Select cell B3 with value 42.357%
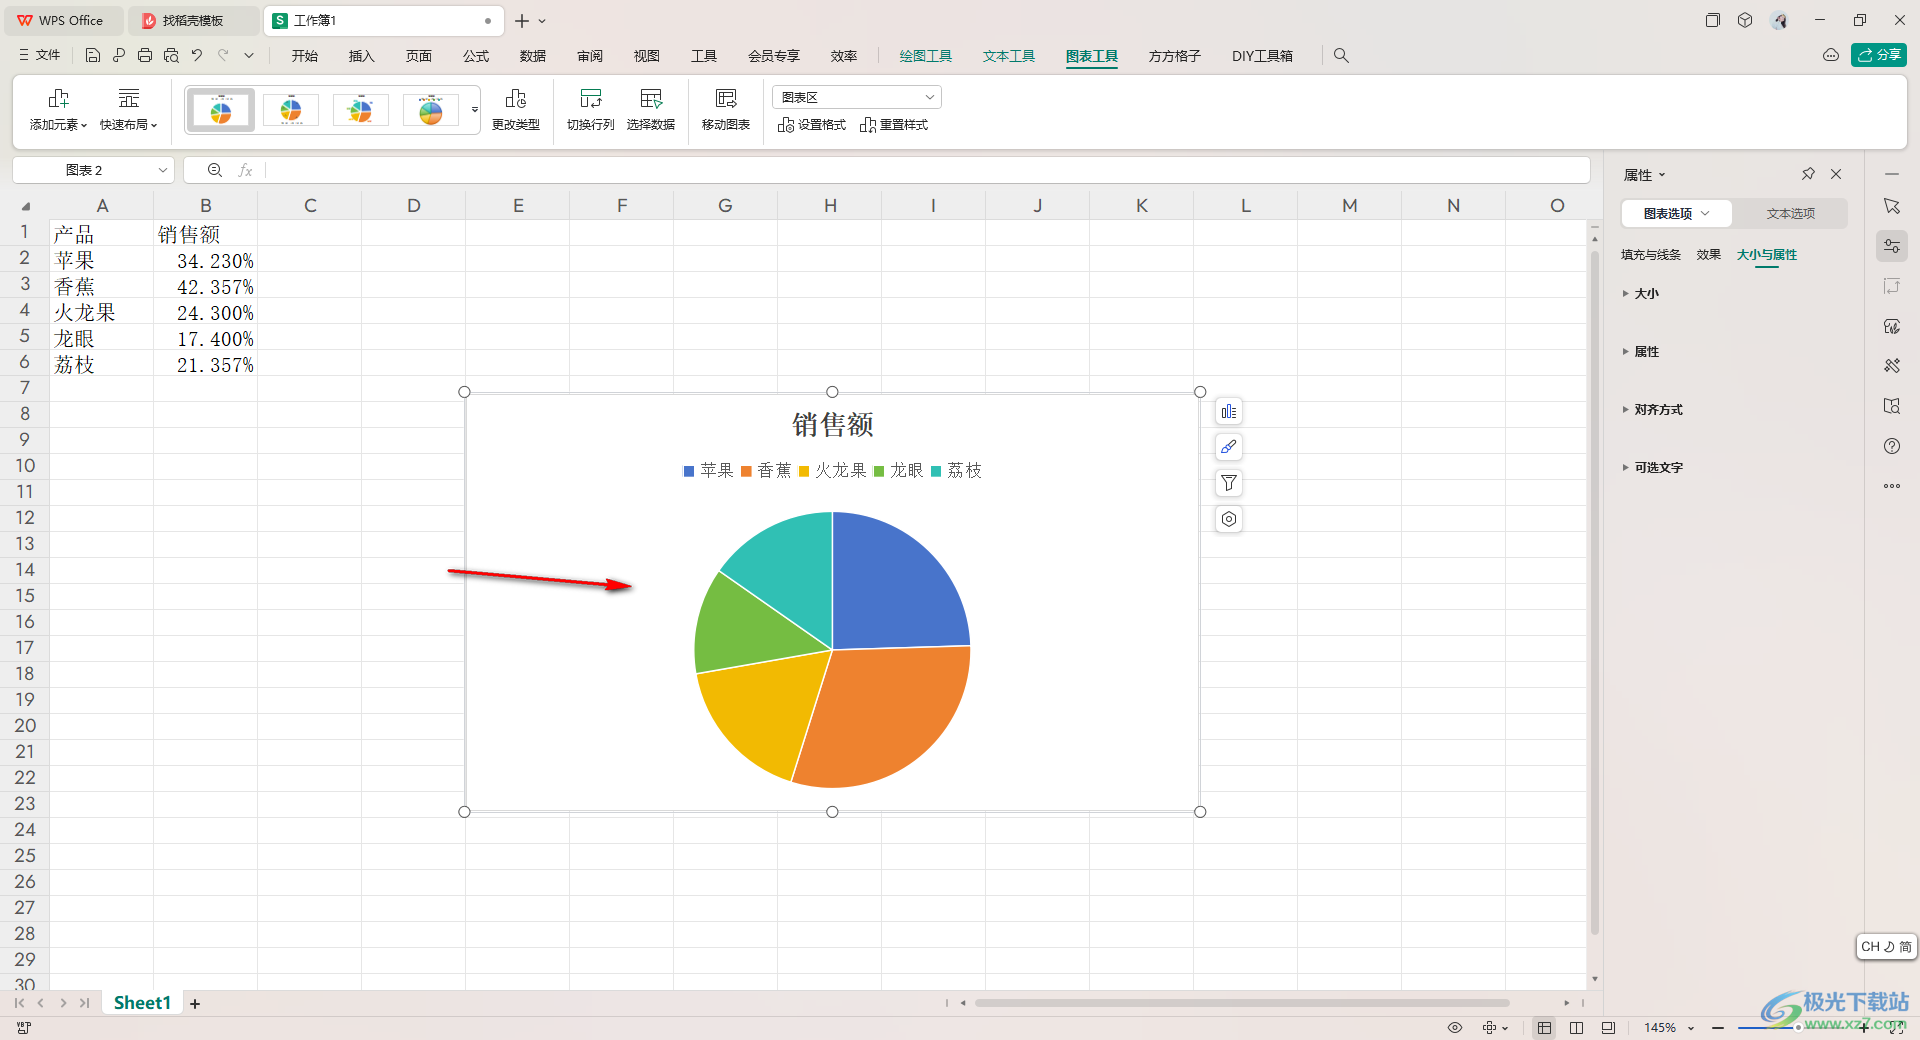Screen dimensions: 1920x1040 pyautogui.click(x=206, y=286)
